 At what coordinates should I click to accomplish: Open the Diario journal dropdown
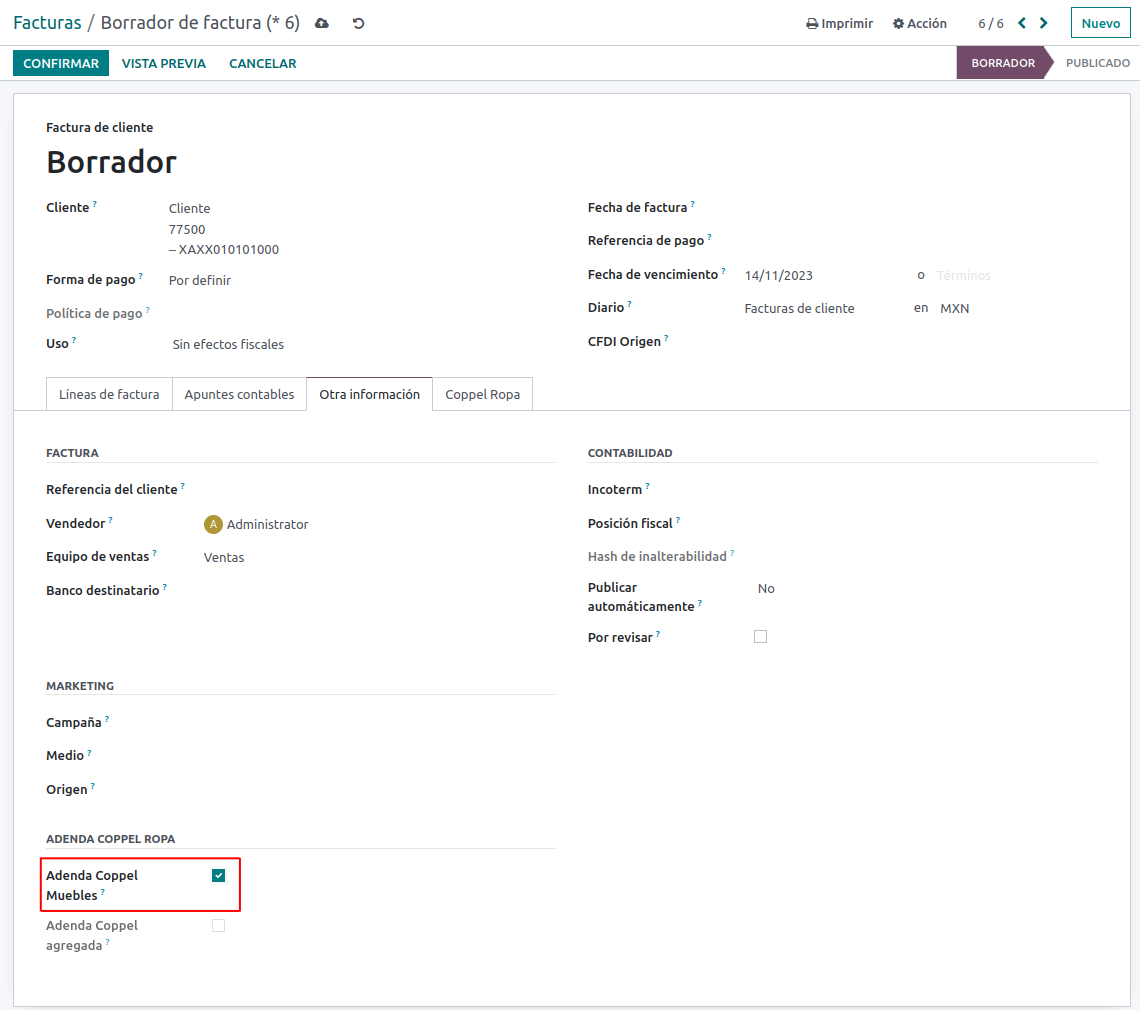point(820,309)
